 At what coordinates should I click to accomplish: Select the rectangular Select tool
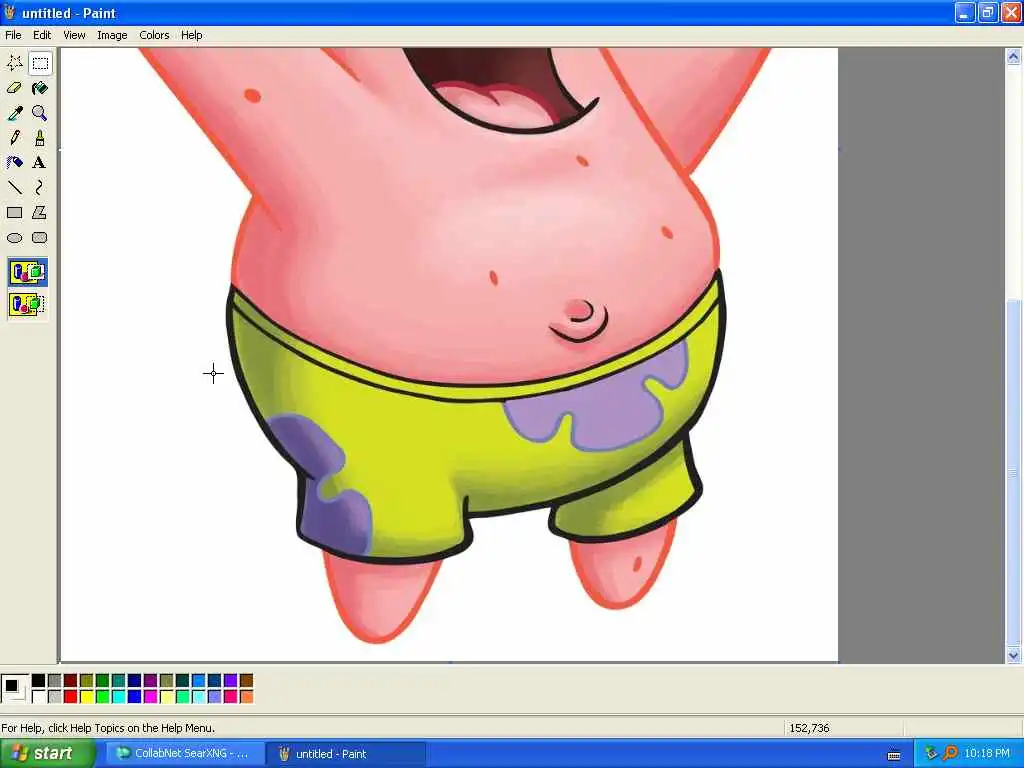click(x=40, y=63)
